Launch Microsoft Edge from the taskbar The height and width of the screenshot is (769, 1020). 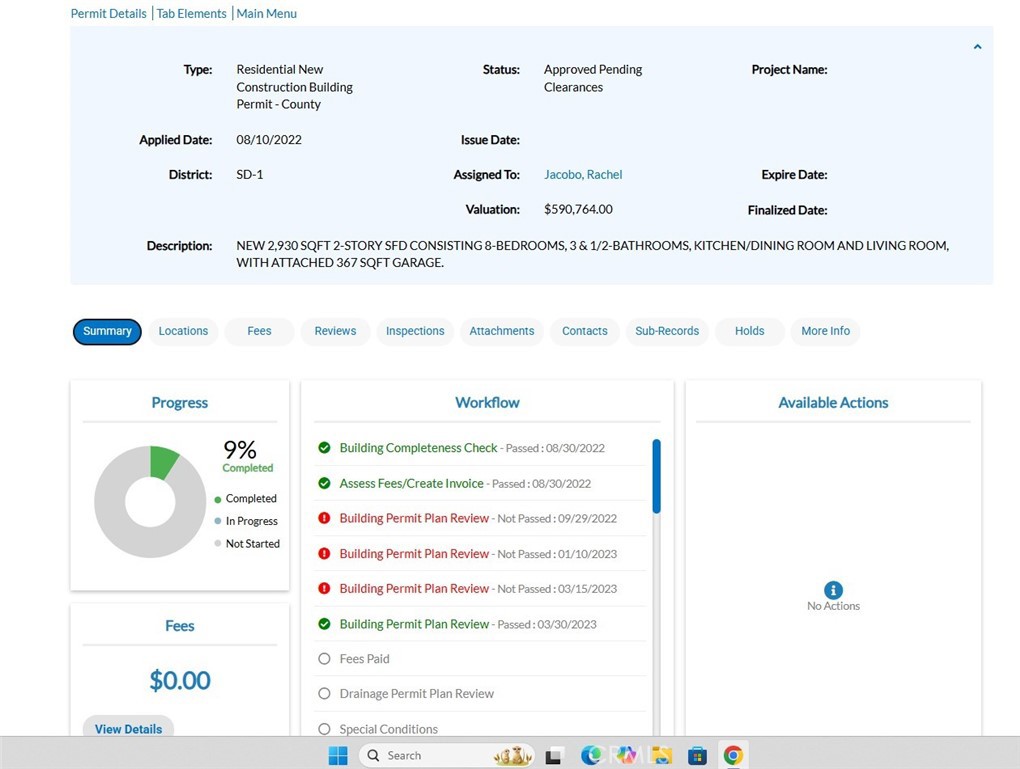(592, 755)
